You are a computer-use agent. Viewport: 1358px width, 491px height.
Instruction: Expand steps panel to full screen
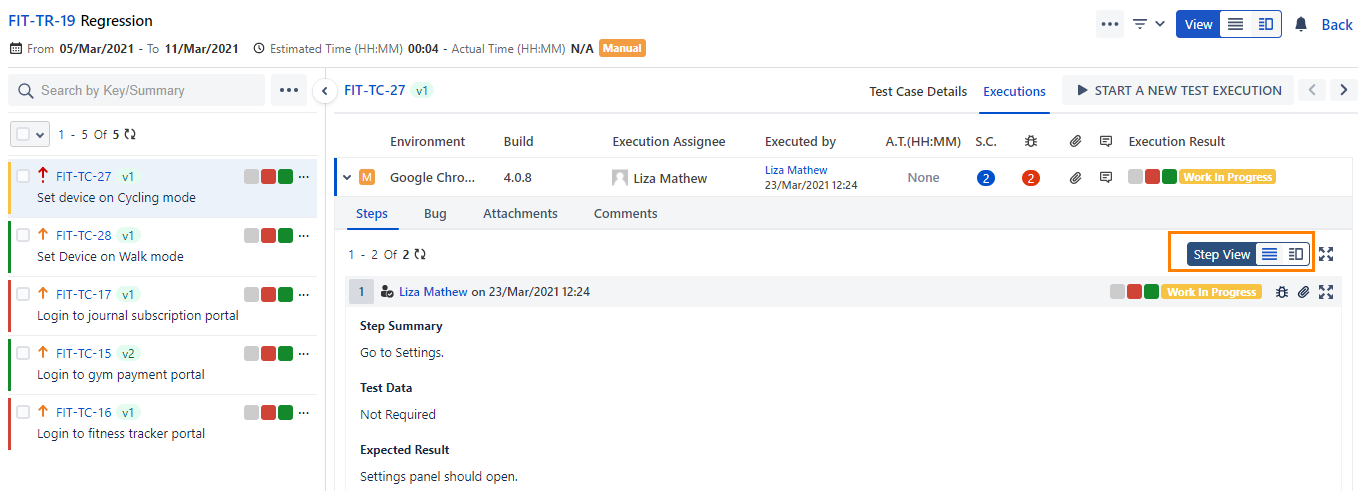coord(1326,254)
